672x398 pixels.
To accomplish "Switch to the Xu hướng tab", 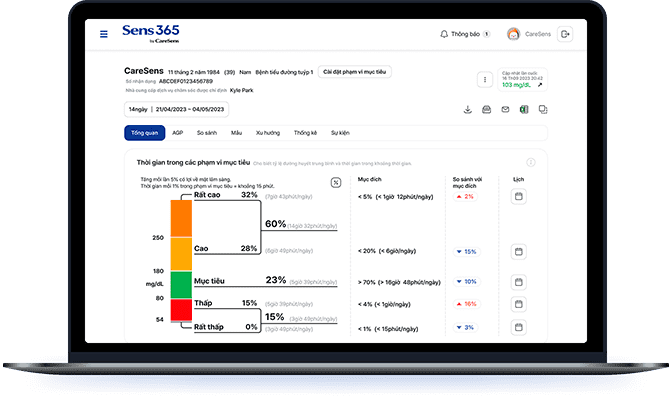I will tap(268, 133).
